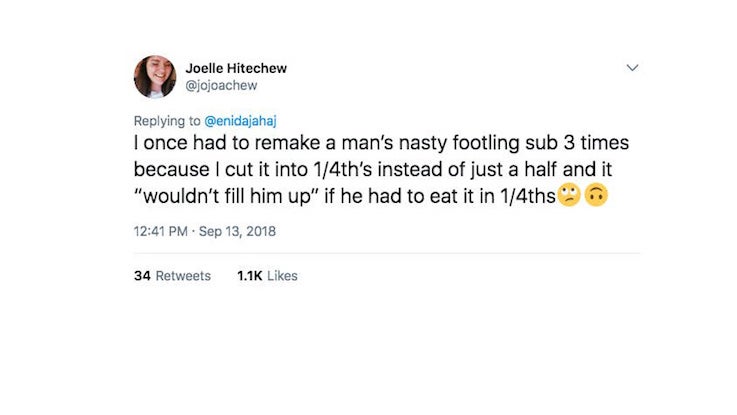Click "1/4th's" in the second tweet line

coord(343,170)
